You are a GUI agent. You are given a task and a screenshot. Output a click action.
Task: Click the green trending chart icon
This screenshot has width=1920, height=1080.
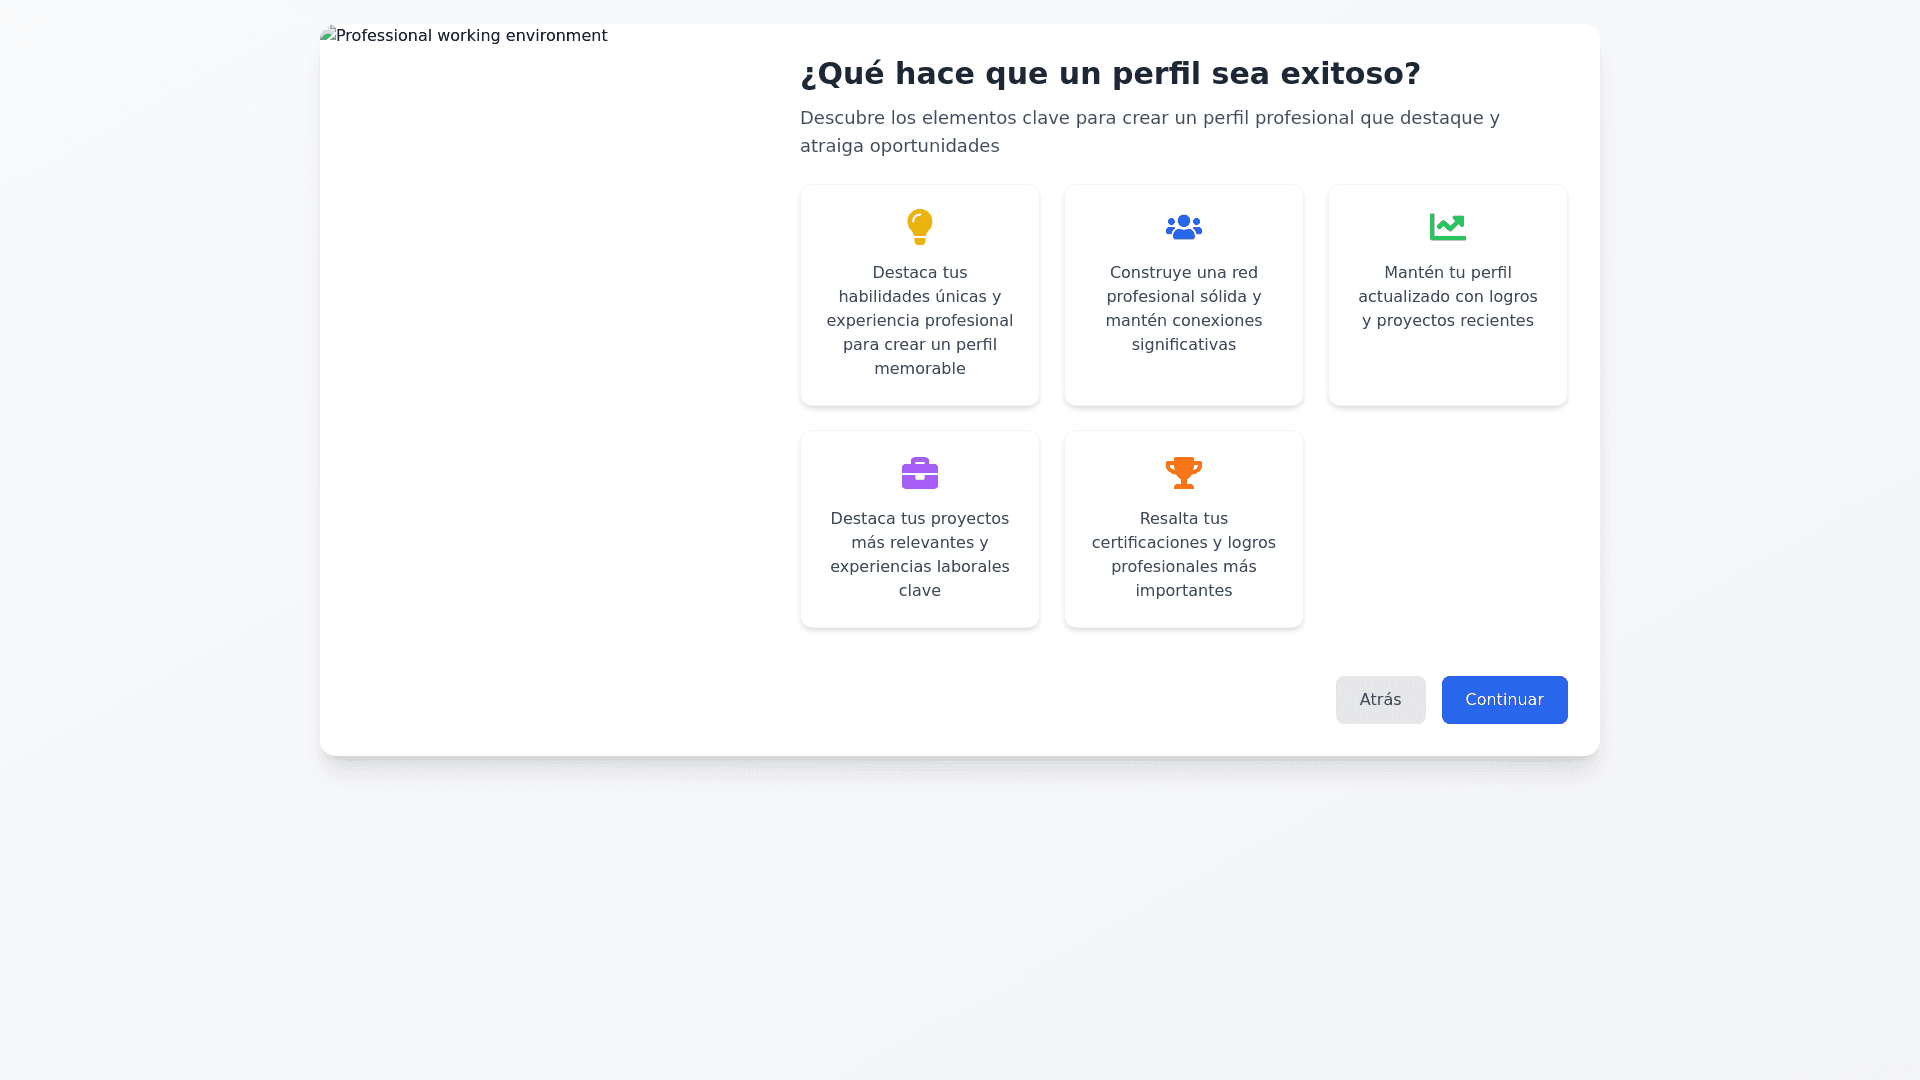pyautogui.click(x=1447, y=227)
